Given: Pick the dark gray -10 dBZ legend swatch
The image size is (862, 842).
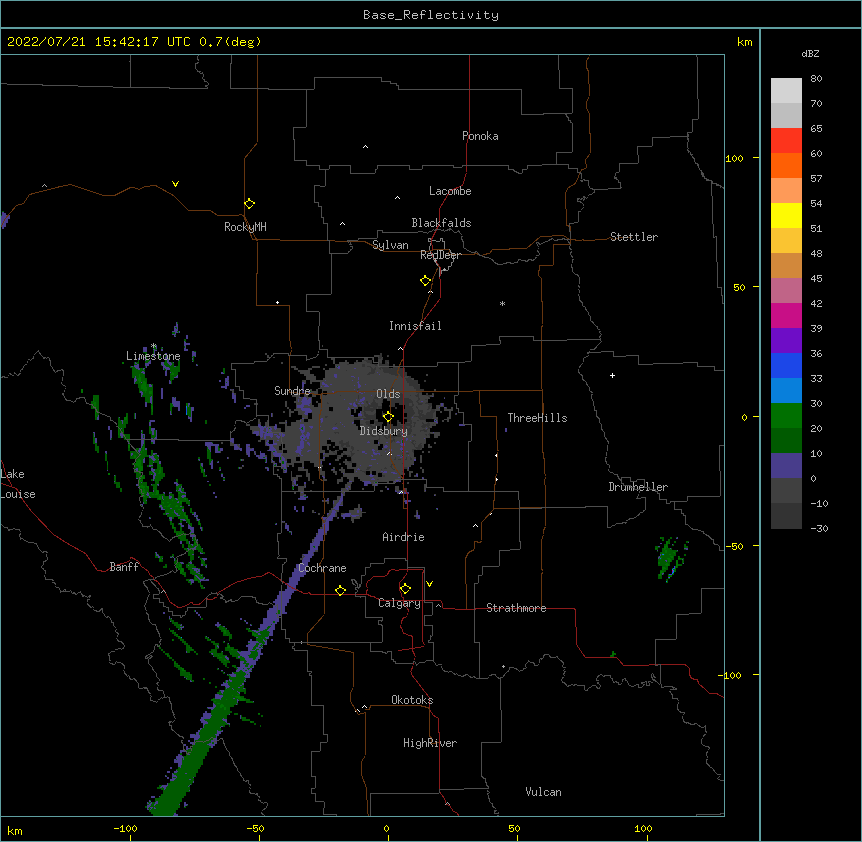Looking at the screenshot, I should (x=786, y=516).
